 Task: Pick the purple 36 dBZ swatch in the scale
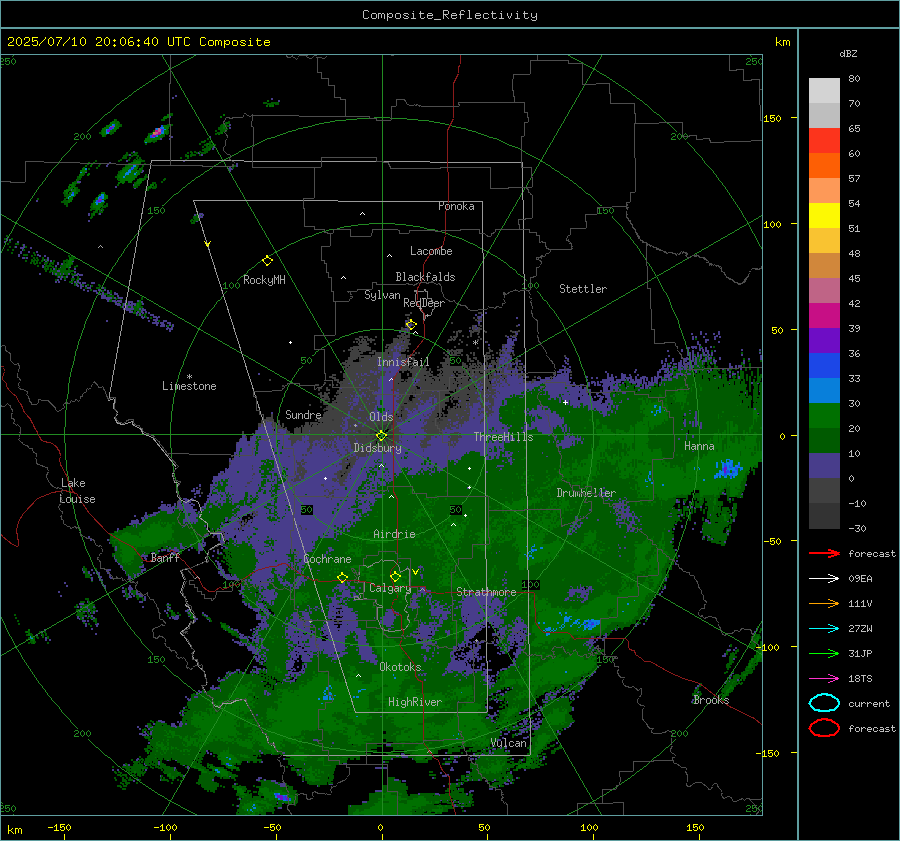click(824, 340)
